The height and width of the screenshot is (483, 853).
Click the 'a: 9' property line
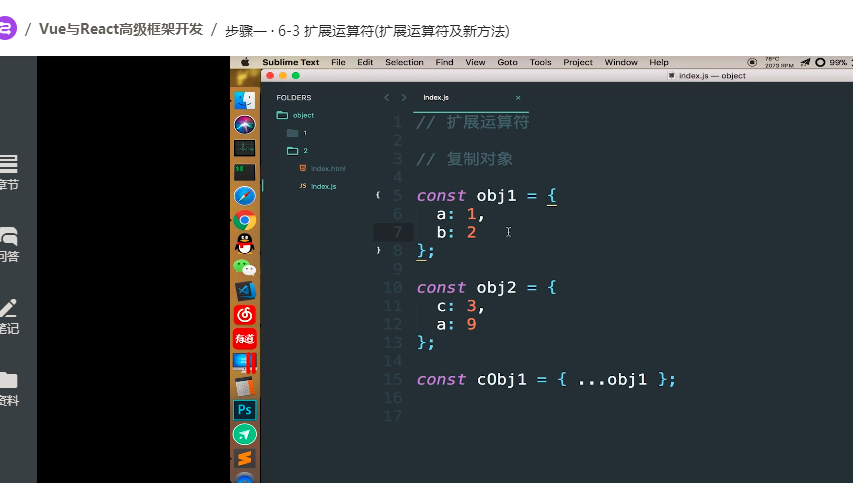(x=456, y=324)
